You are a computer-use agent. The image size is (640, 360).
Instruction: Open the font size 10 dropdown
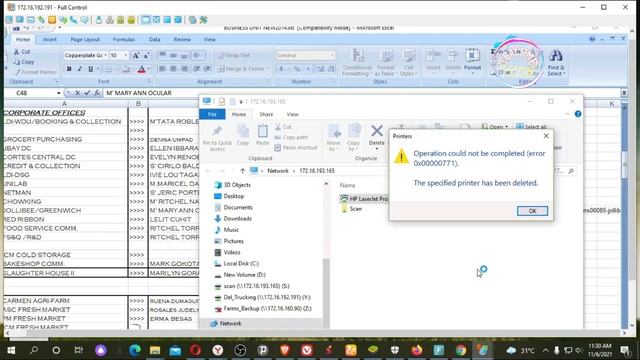click(x=126, y=55)
